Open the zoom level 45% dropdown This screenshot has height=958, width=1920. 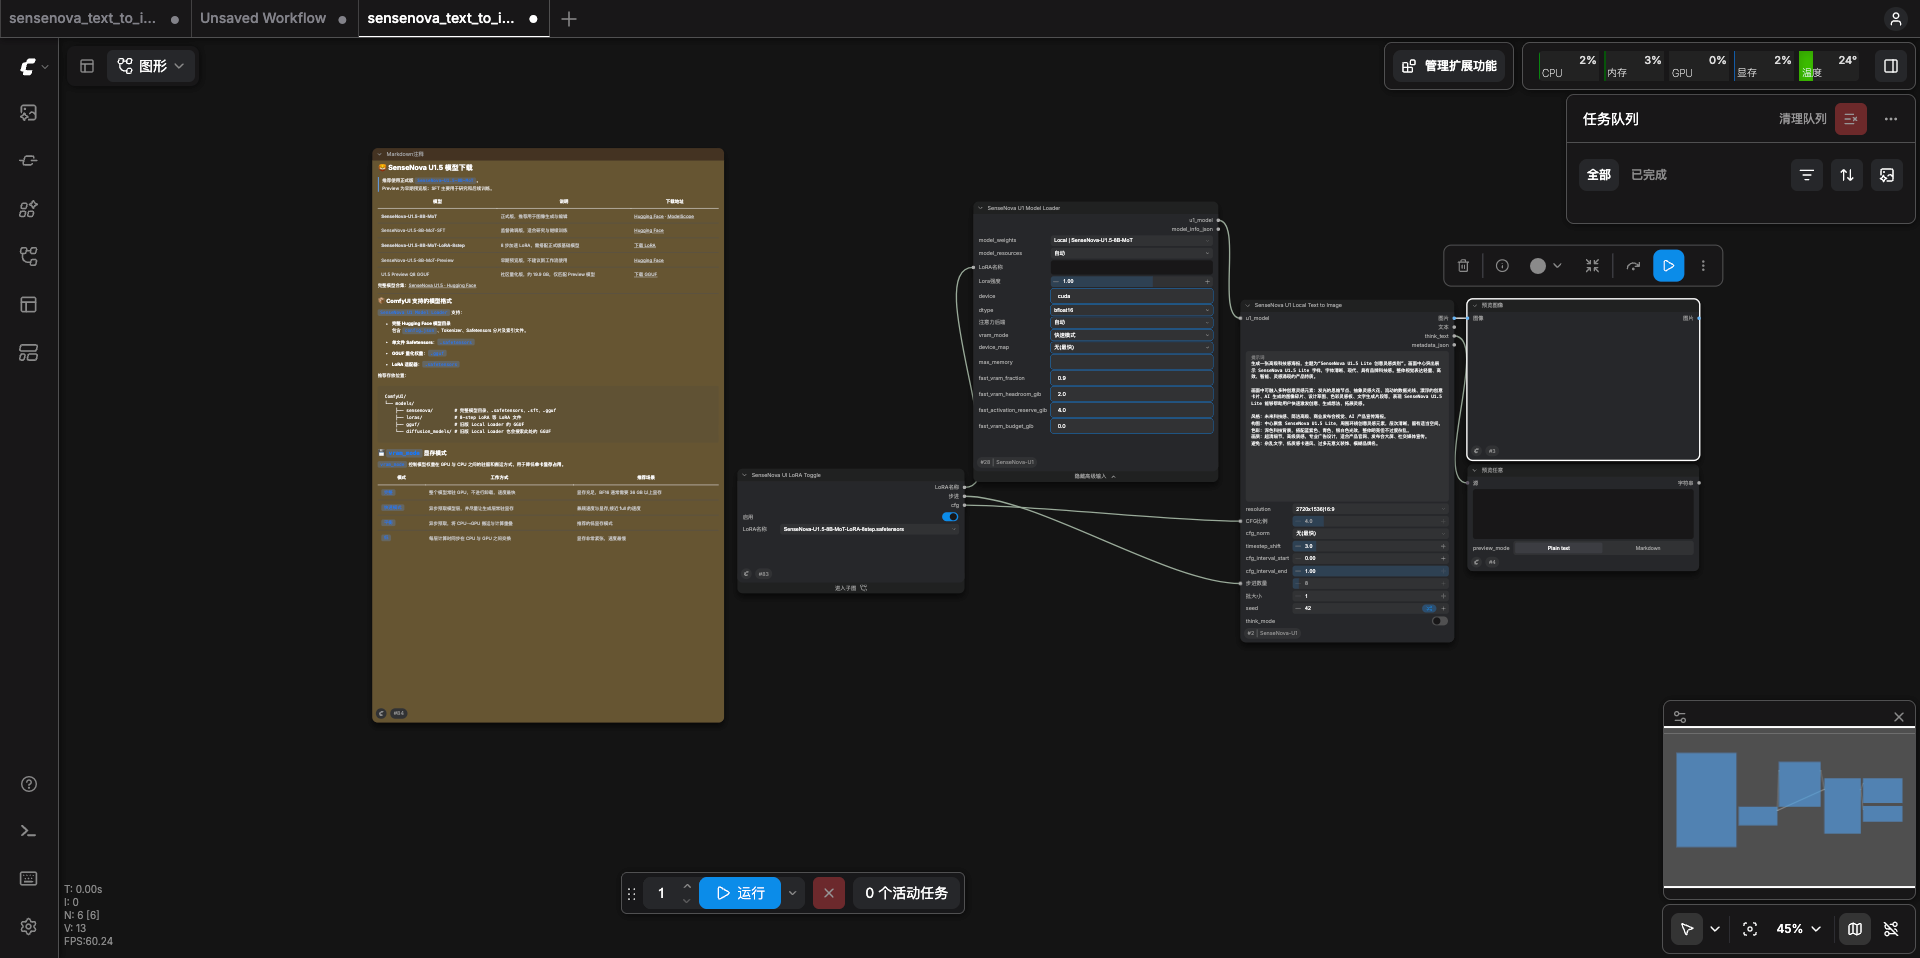(x=1798, y=929)
